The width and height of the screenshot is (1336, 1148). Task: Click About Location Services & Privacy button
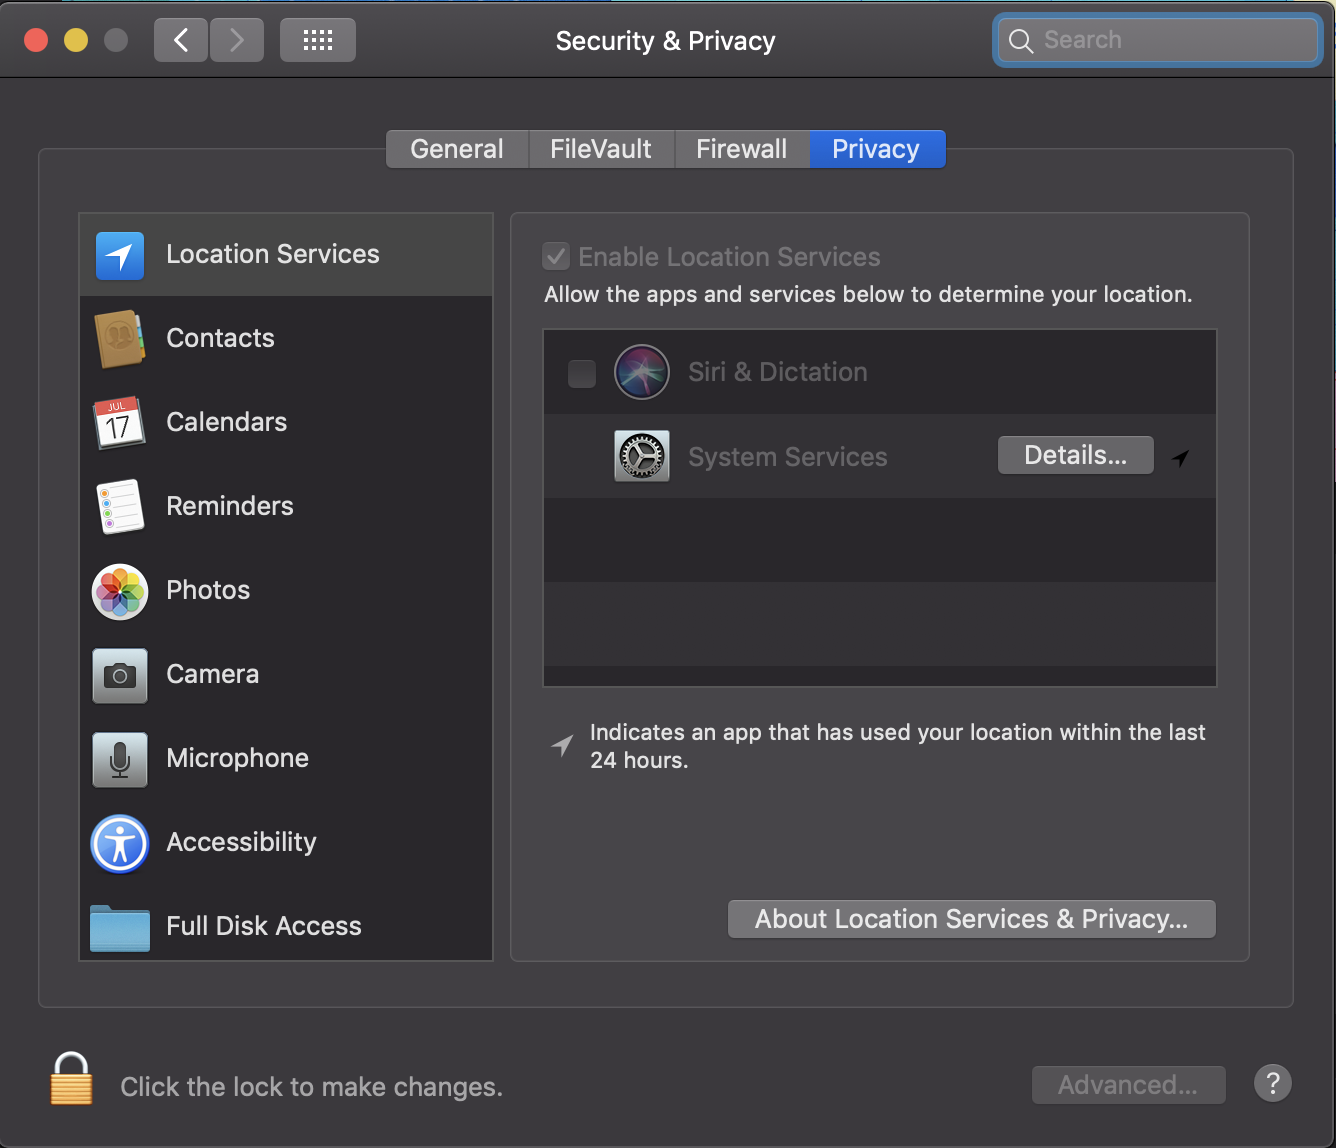[971, 919]
